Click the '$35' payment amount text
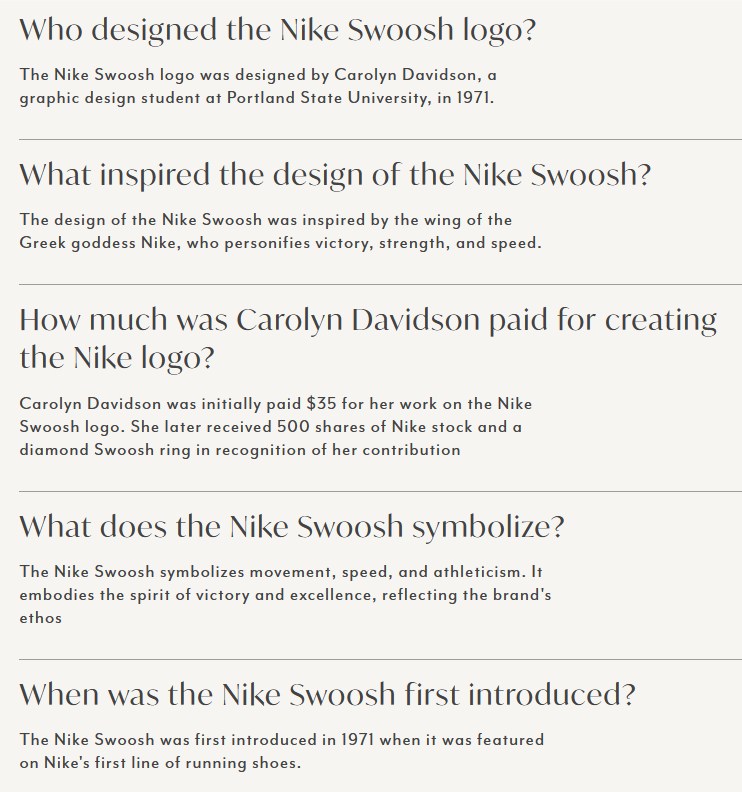 click(321, 404)
